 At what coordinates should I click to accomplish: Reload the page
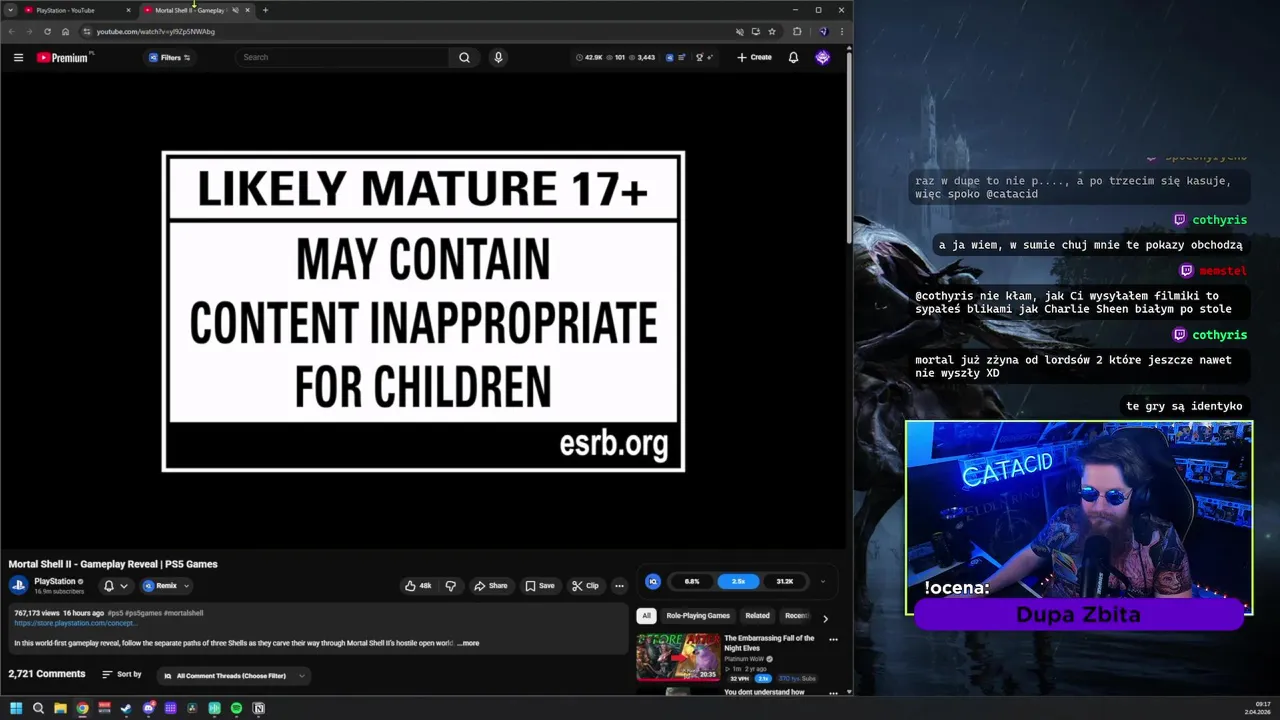(x=47, y=31)
